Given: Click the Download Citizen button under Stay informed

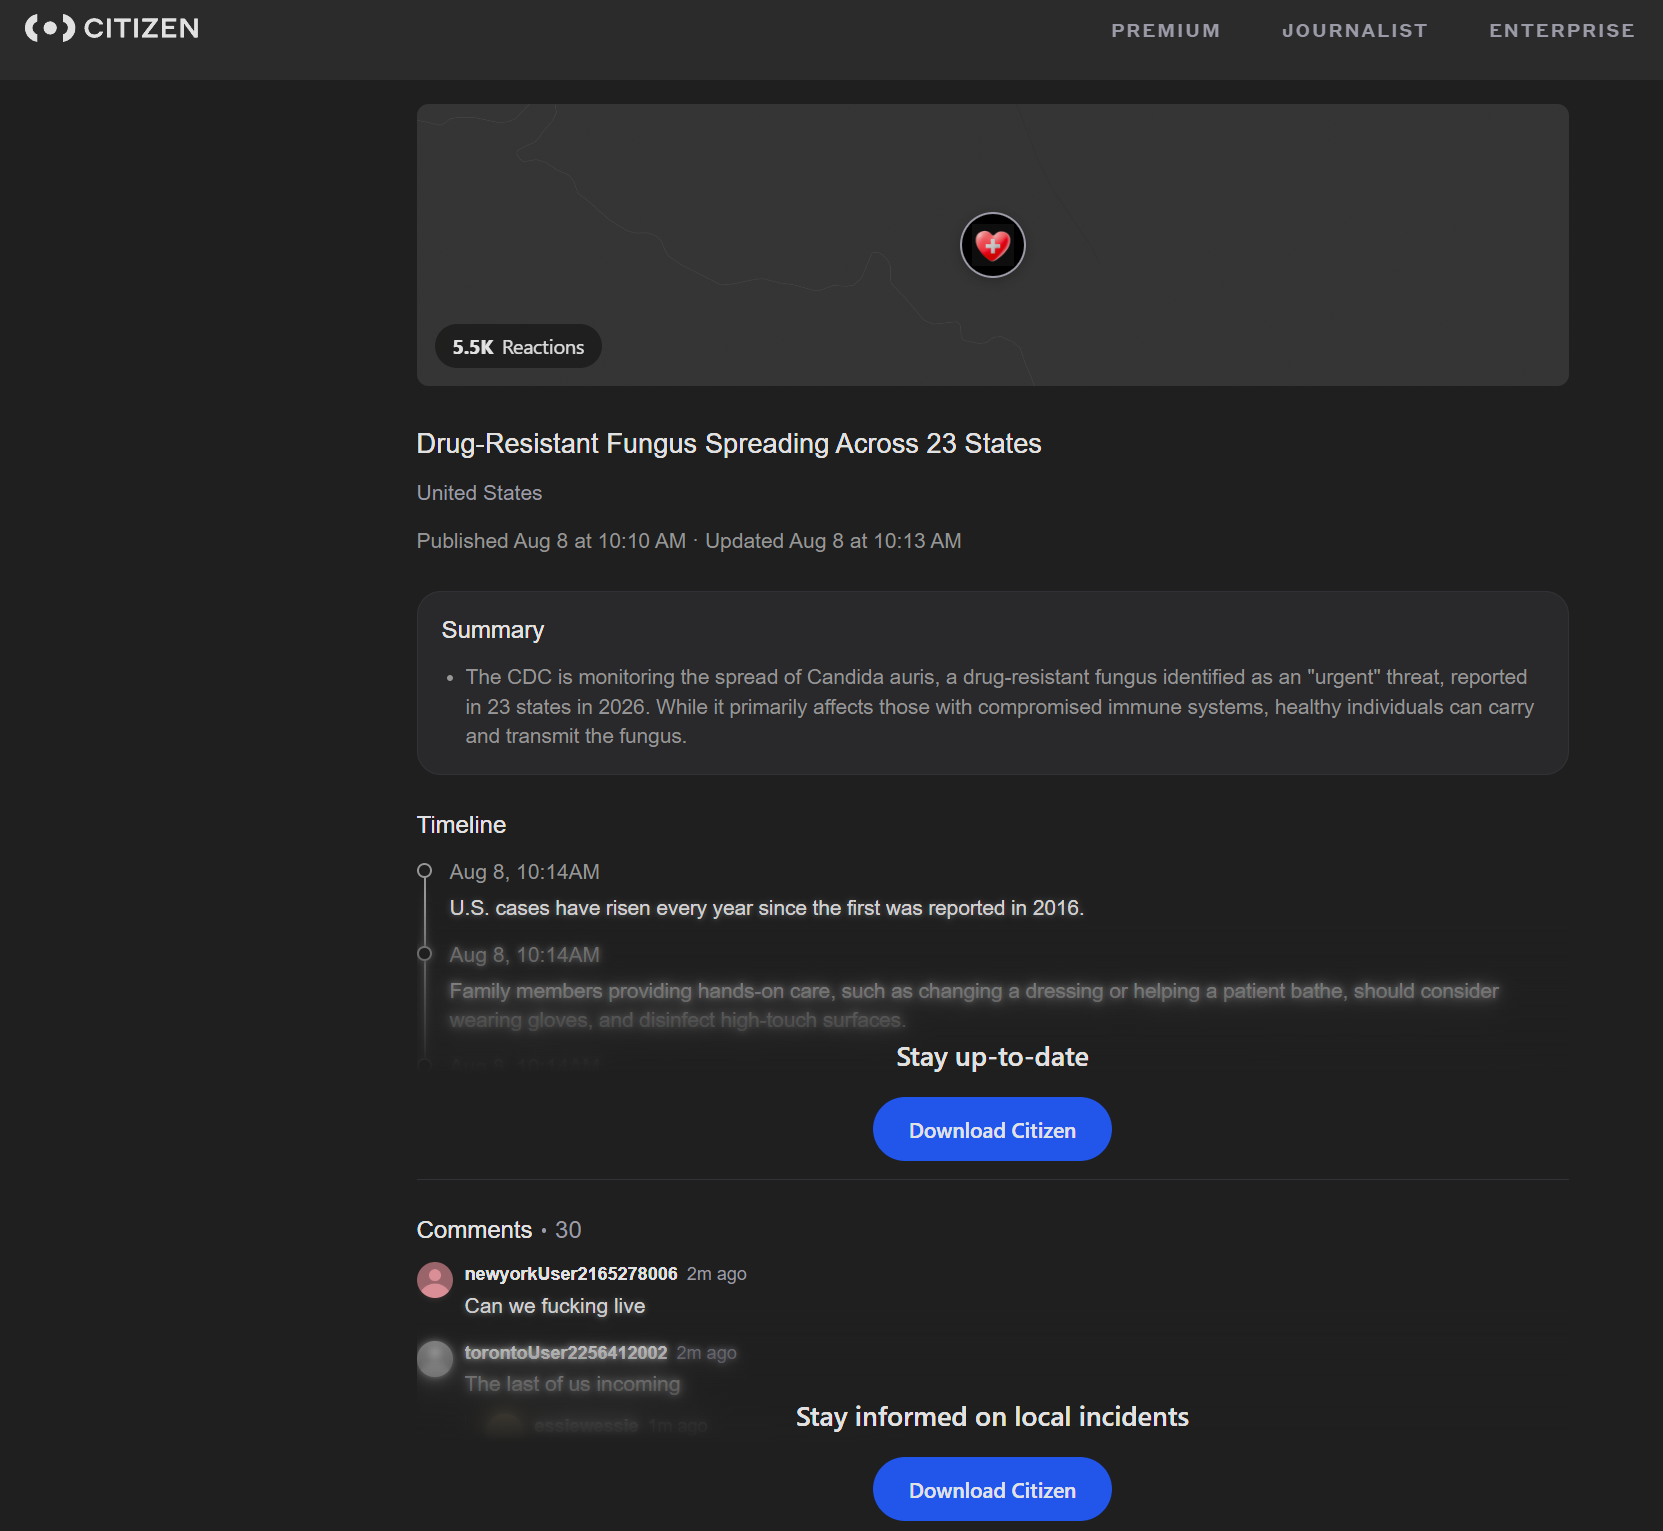Looking at the screenshot, I should [992, 1490].
